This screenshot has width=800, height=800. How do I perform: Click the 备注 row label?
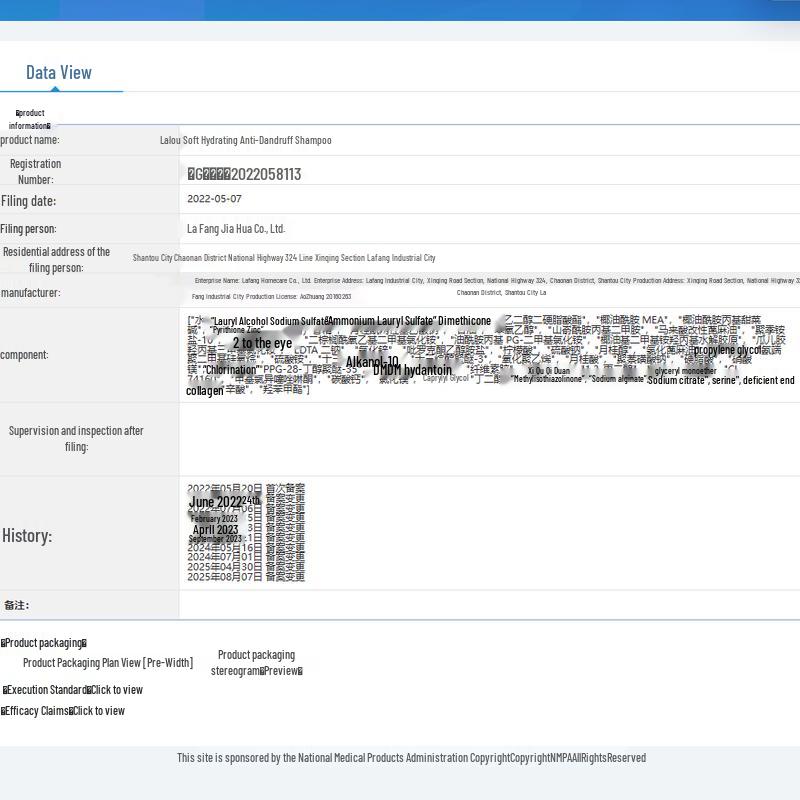click(16, 605)
